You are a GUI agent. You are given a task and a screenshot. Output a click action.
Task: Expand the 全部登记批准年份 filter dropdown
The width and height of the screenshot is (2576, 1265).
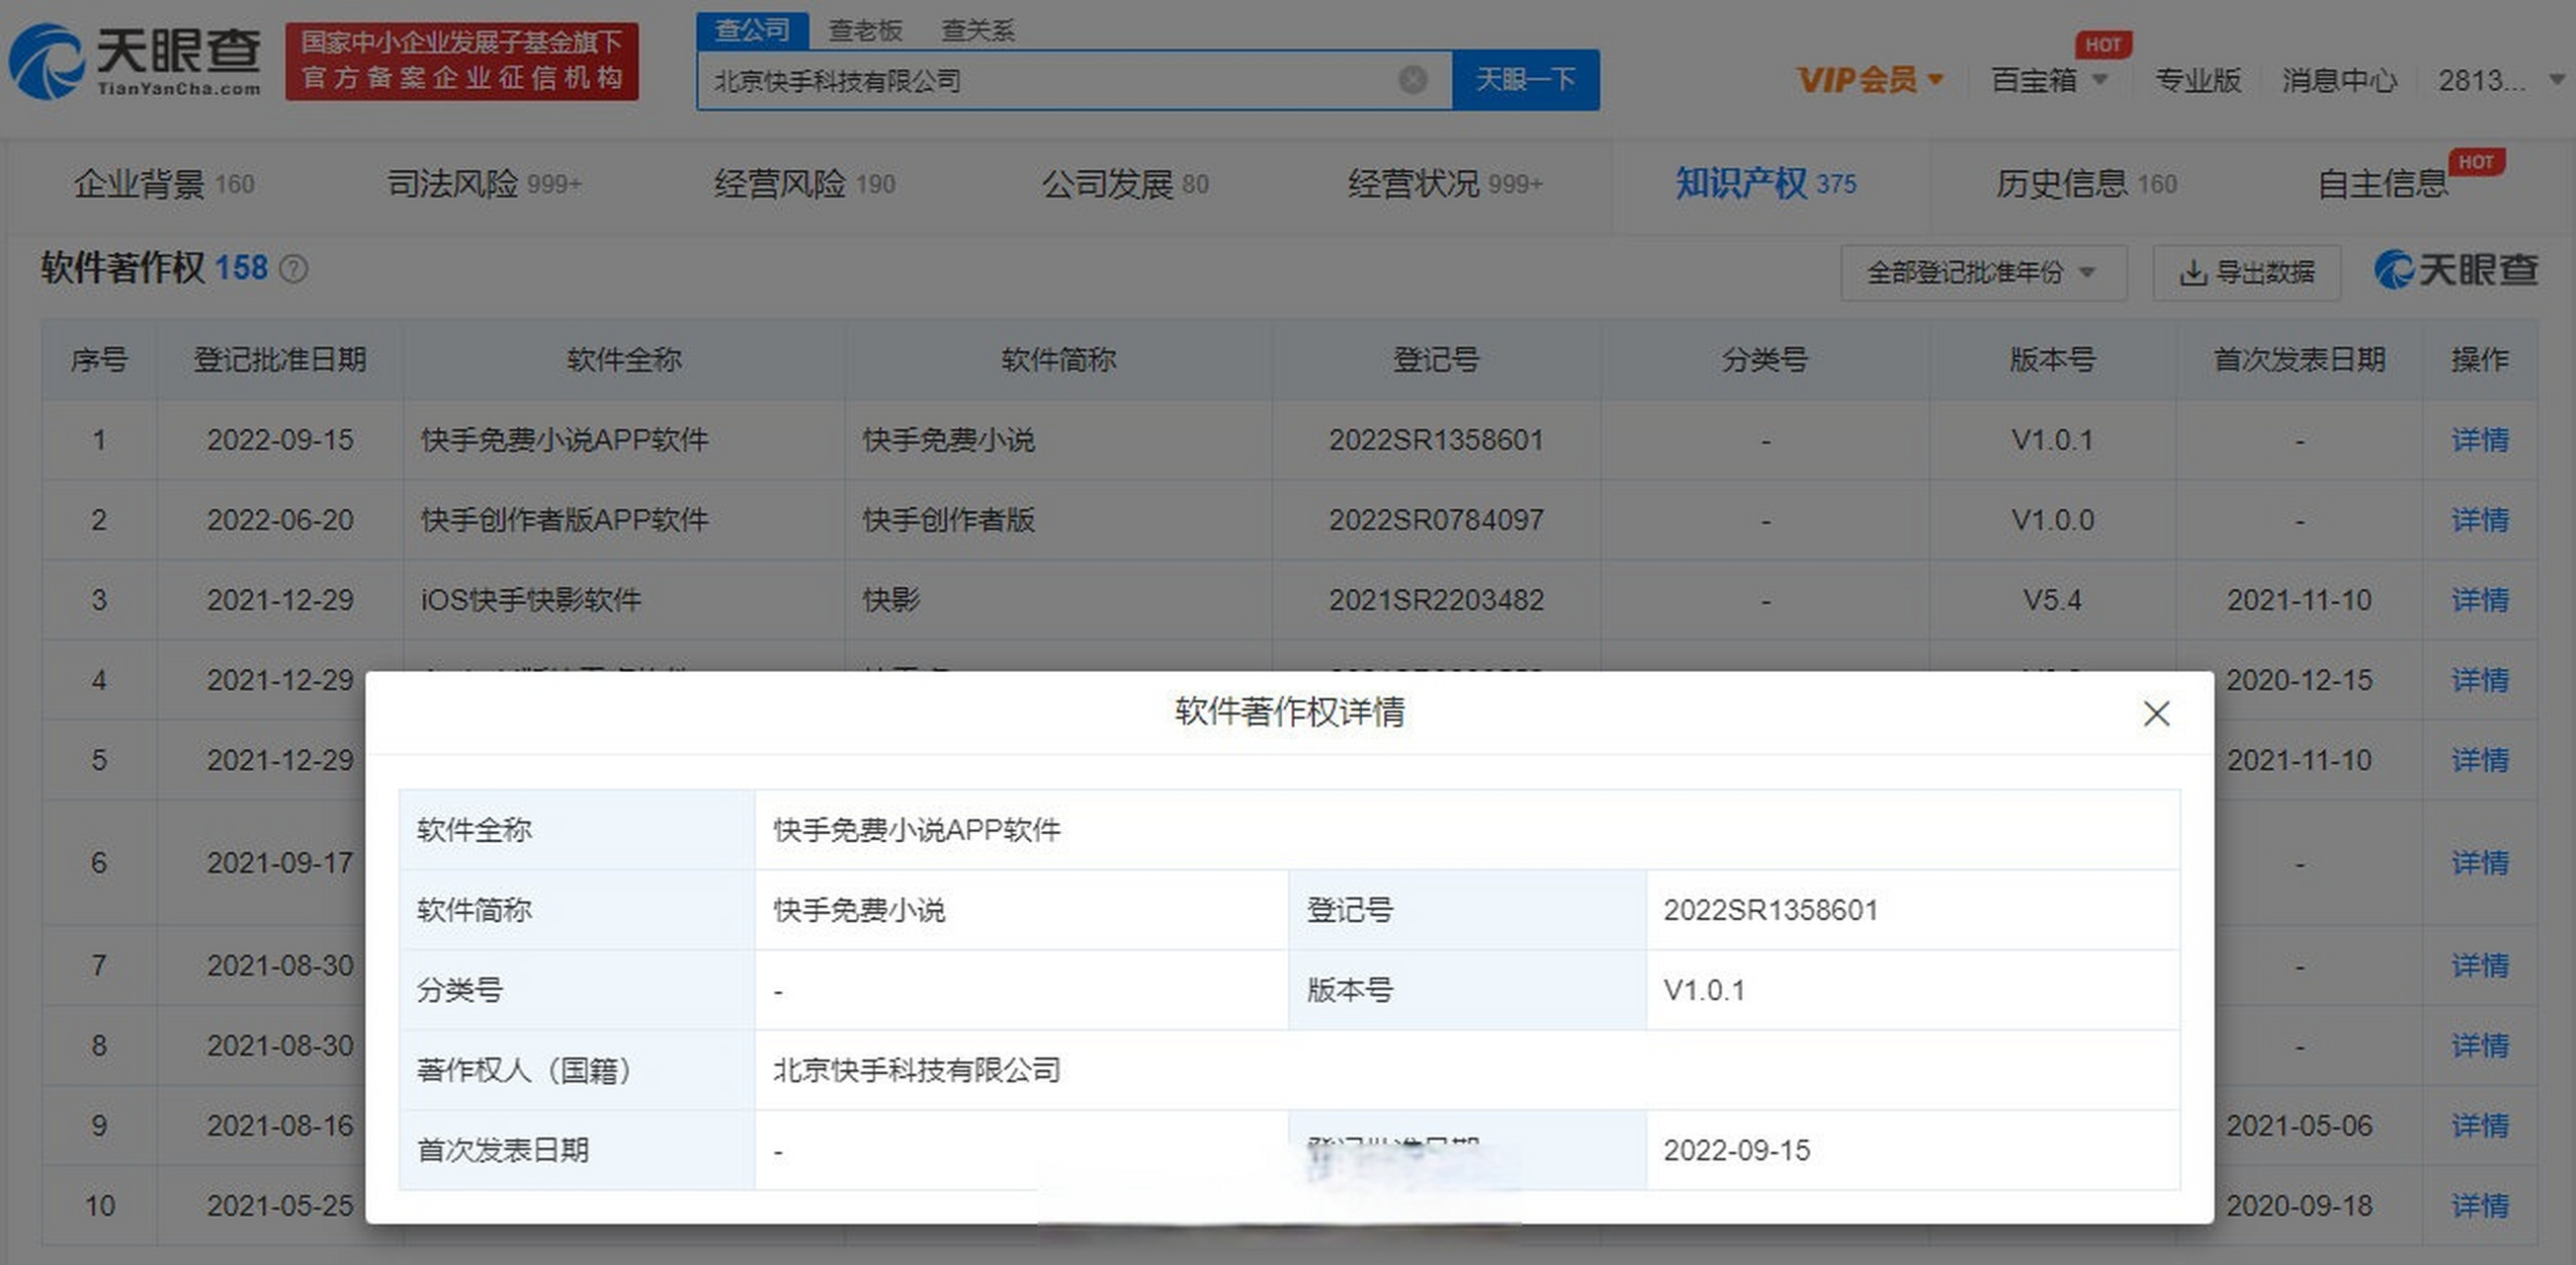pos(1982,272)
